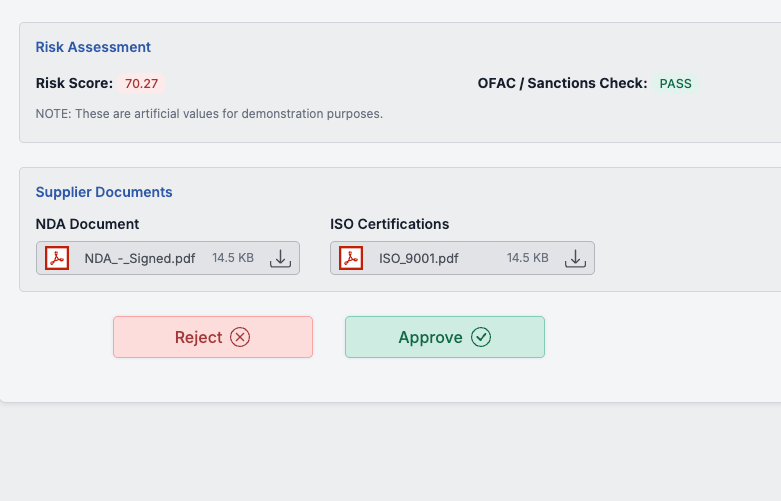Click the PASS sanctions check badge
Viewport: 781px width, 501px height.
tap(675, 83)
